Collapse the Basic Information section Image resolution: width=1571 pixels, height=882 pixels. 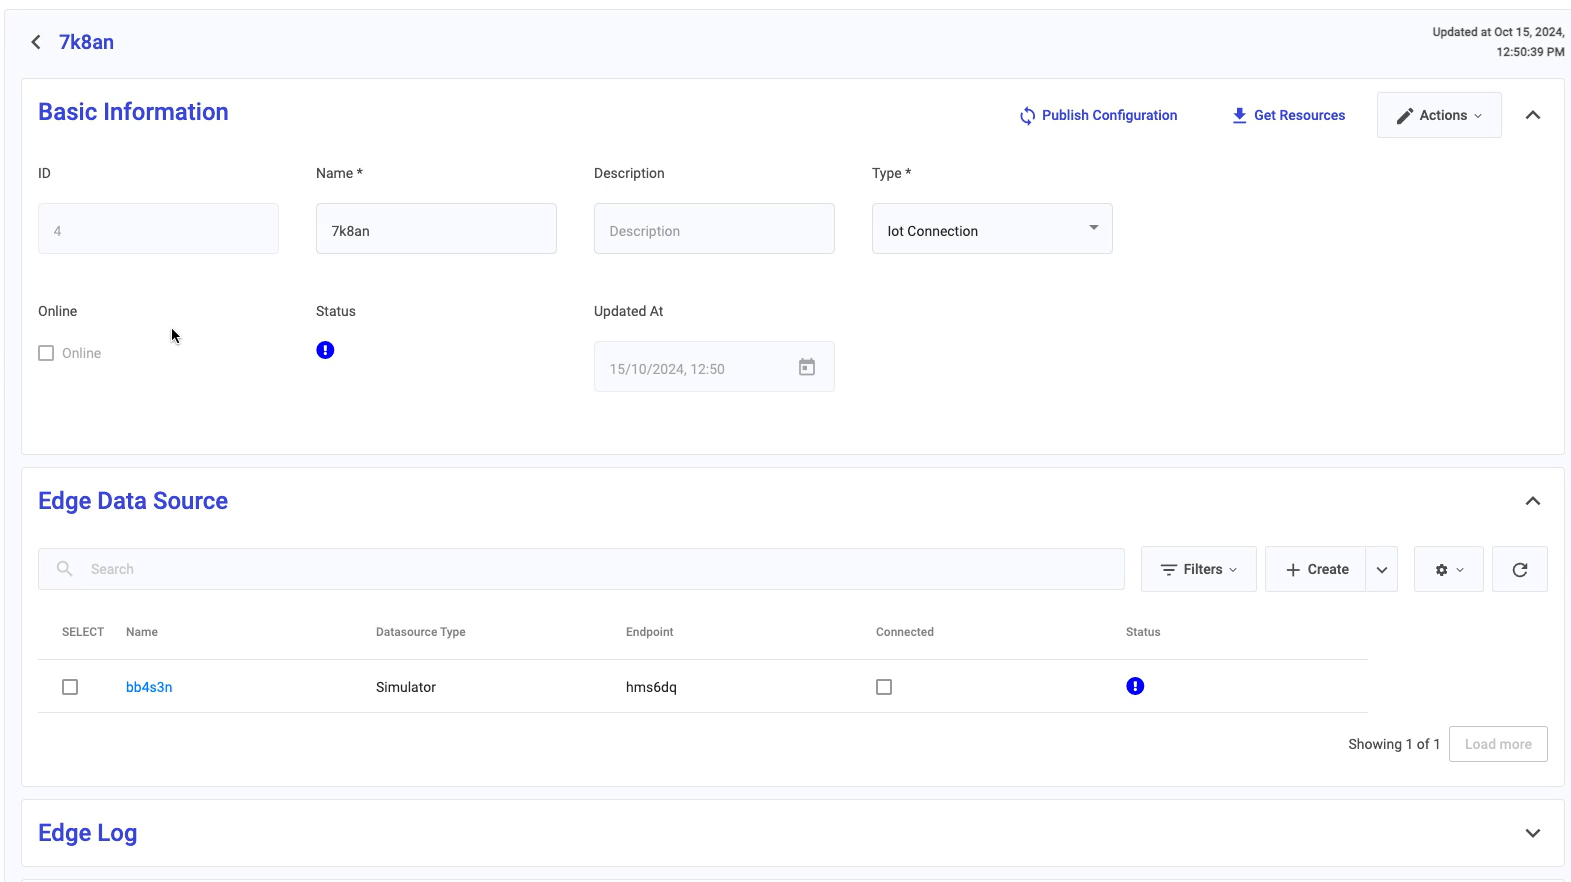coord(1532,115)
